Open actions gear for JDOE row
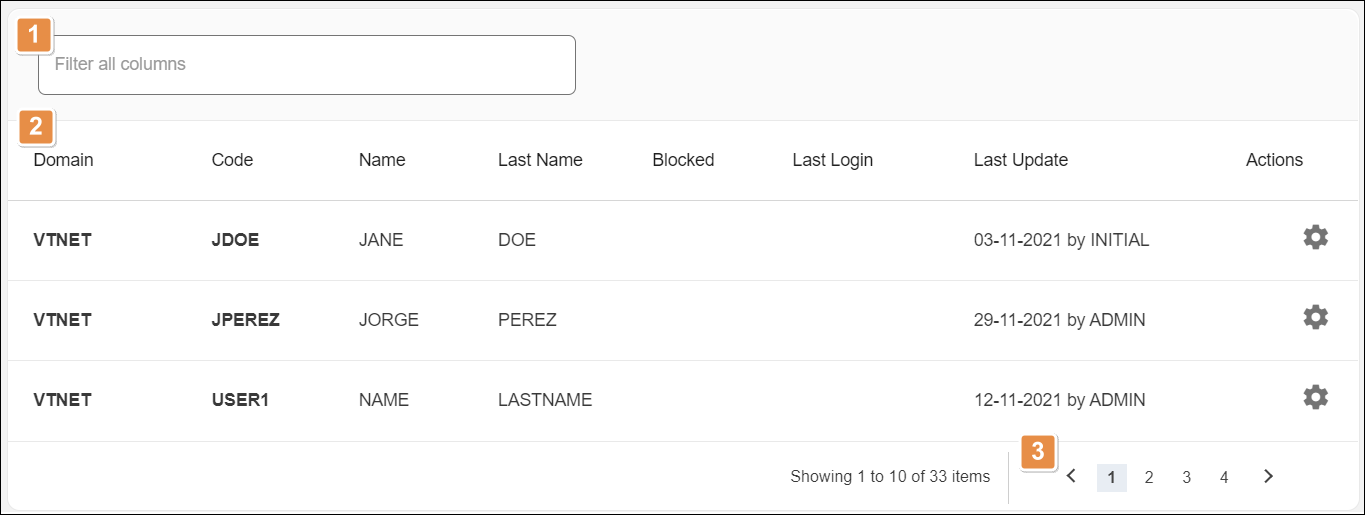 click(x=1315, y=238)
